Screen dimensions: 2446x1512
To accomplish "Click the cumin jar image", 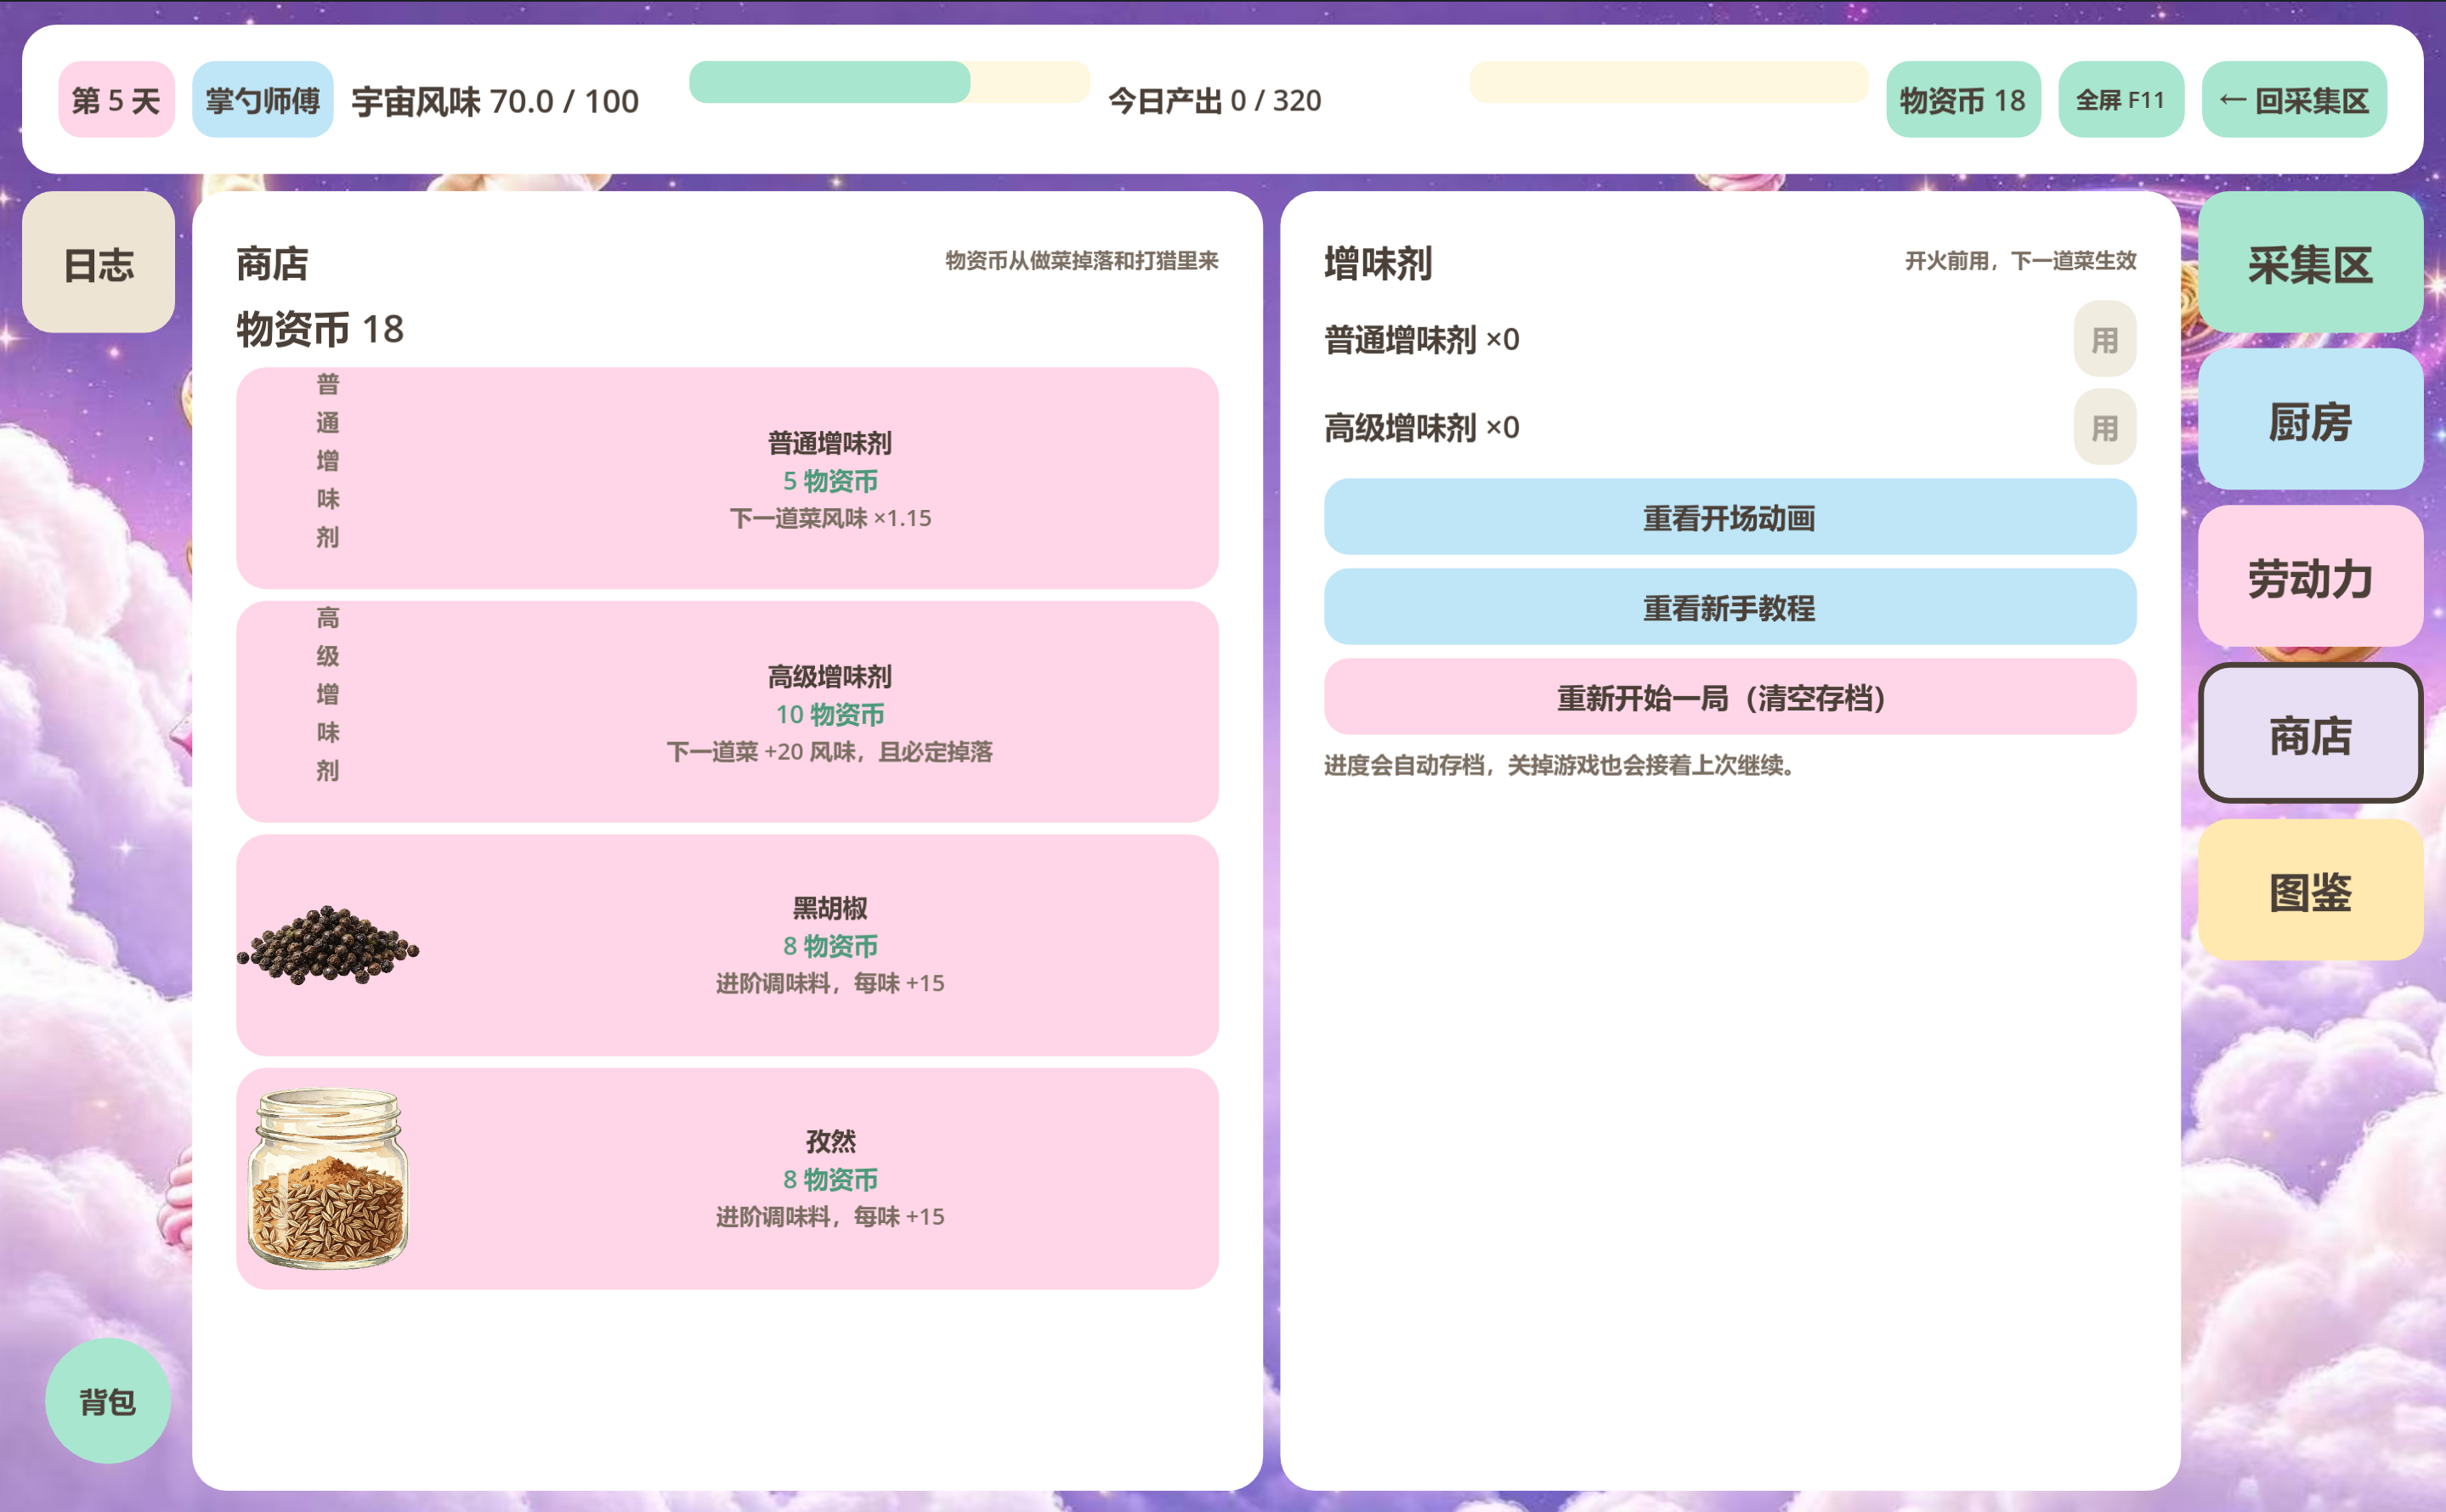I will (x=328, y=1178).
